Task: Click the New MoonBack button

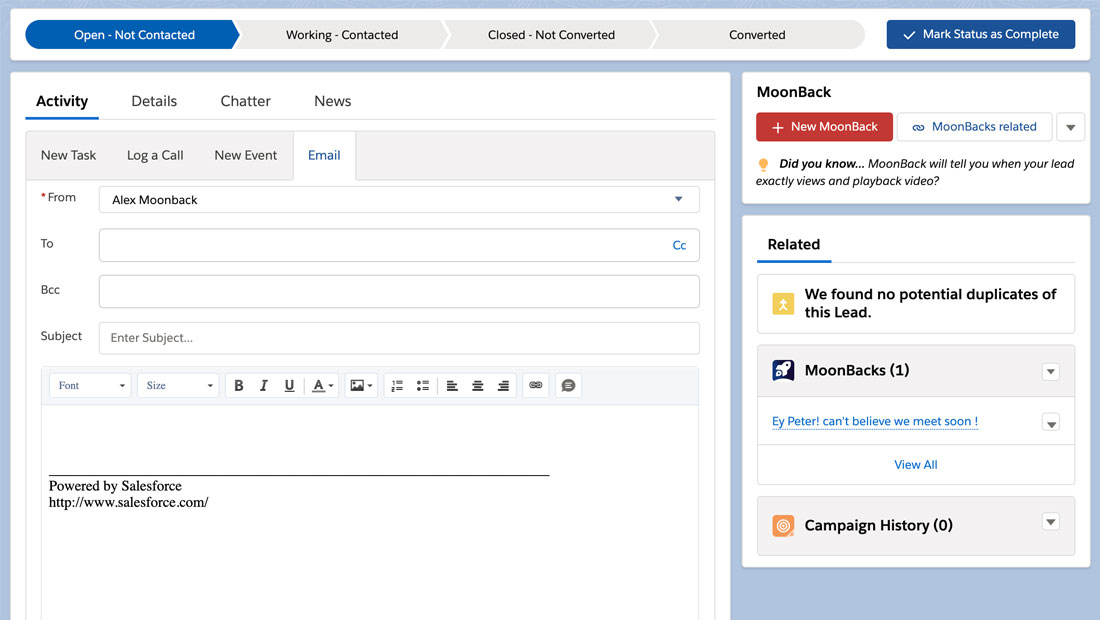Action: [x=824, y=127]
